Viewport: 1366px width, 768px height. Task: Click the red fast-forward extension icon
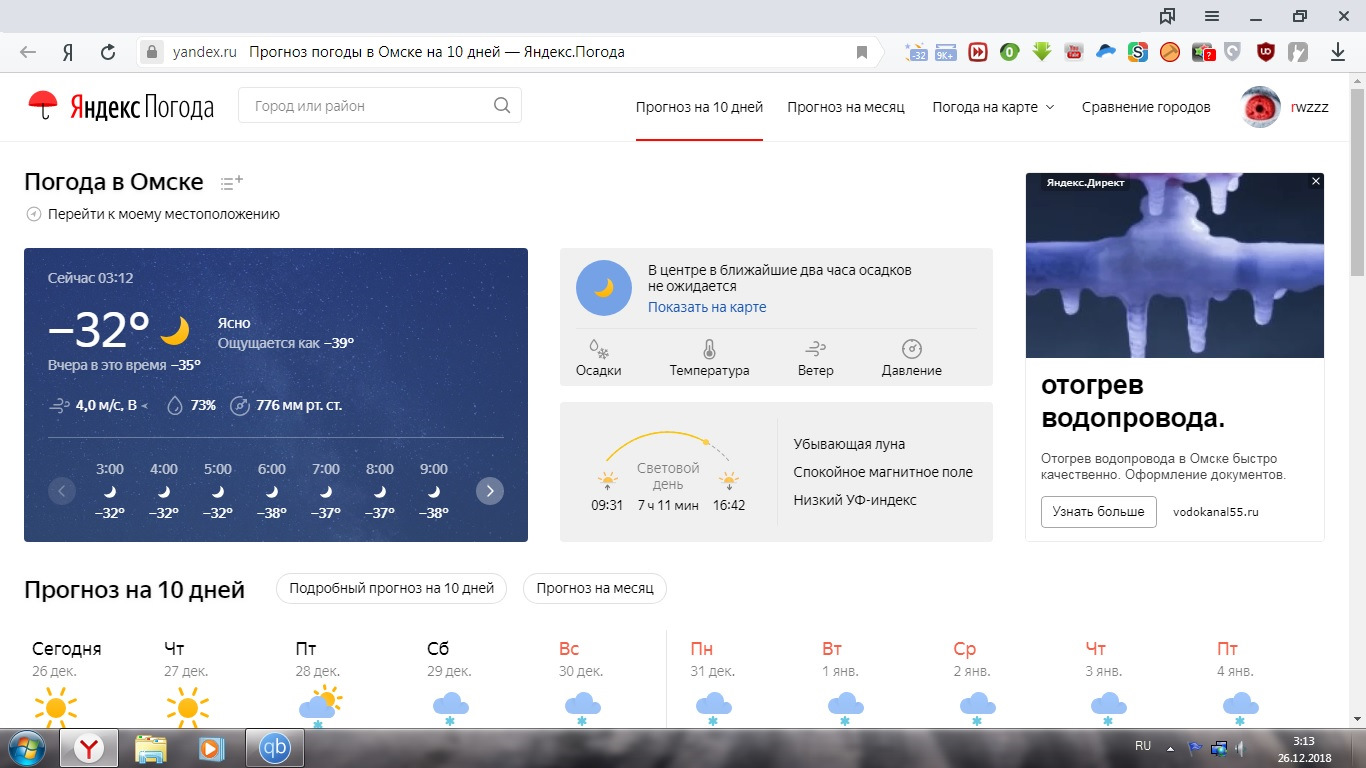pyautogui.click(x=978, y=52)
